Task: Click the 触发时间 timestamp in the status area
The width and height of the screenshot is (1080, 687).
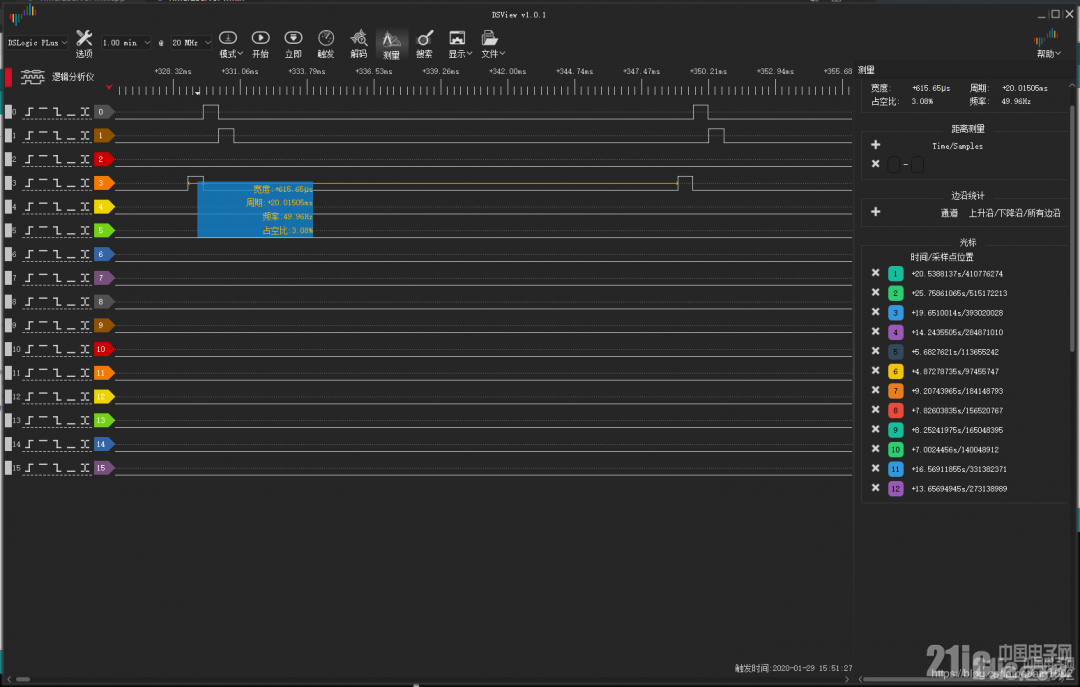Action: 793,668
